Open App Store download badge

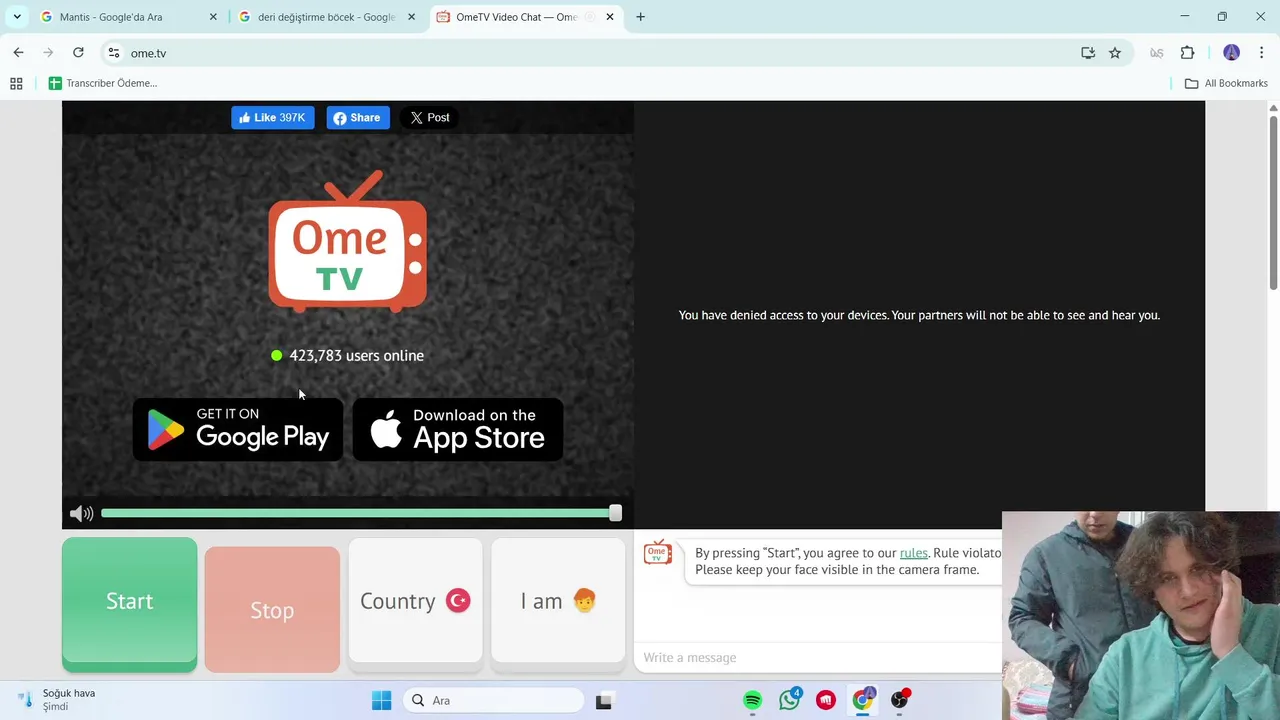click(458, 430)
